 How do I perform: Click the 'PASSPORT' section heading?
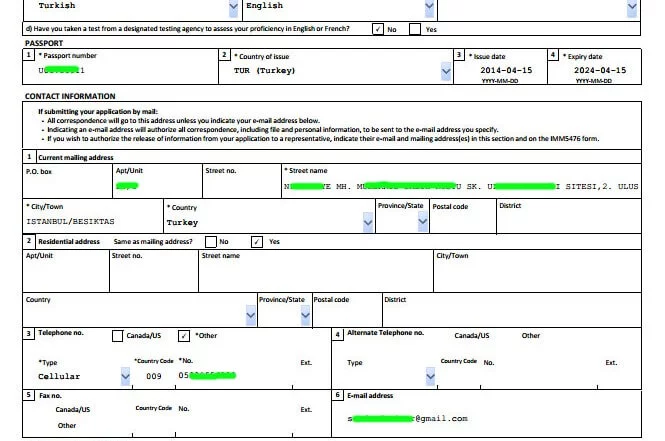[x=44, y=43]
